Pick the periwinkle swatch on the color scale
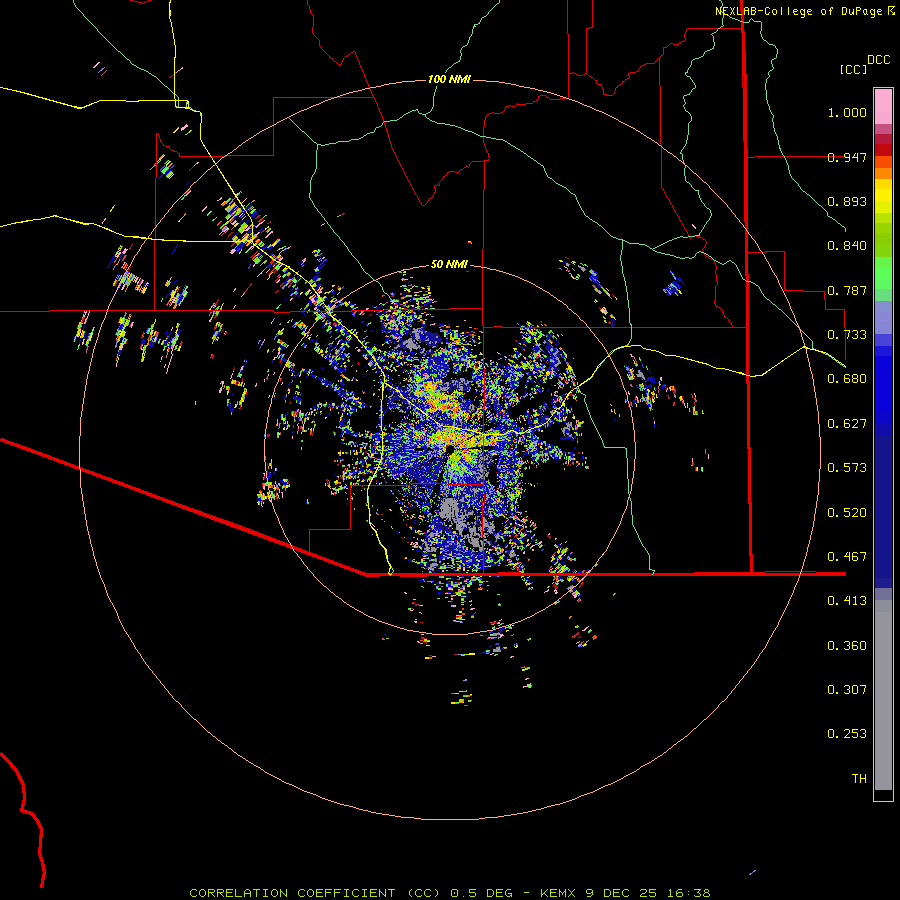Image resolution: width=900 pixels, height=900 pixels. [883, 317]
